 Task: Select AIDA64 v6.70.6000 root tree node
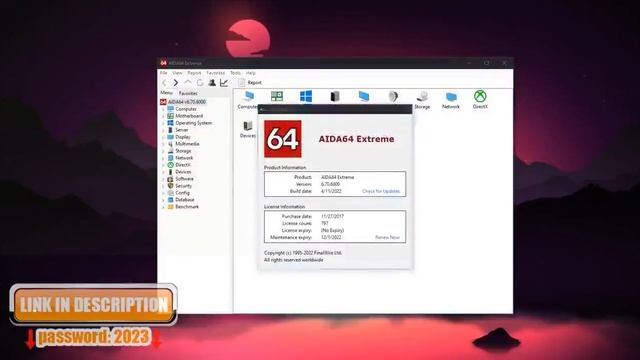[x=183, y=102]
